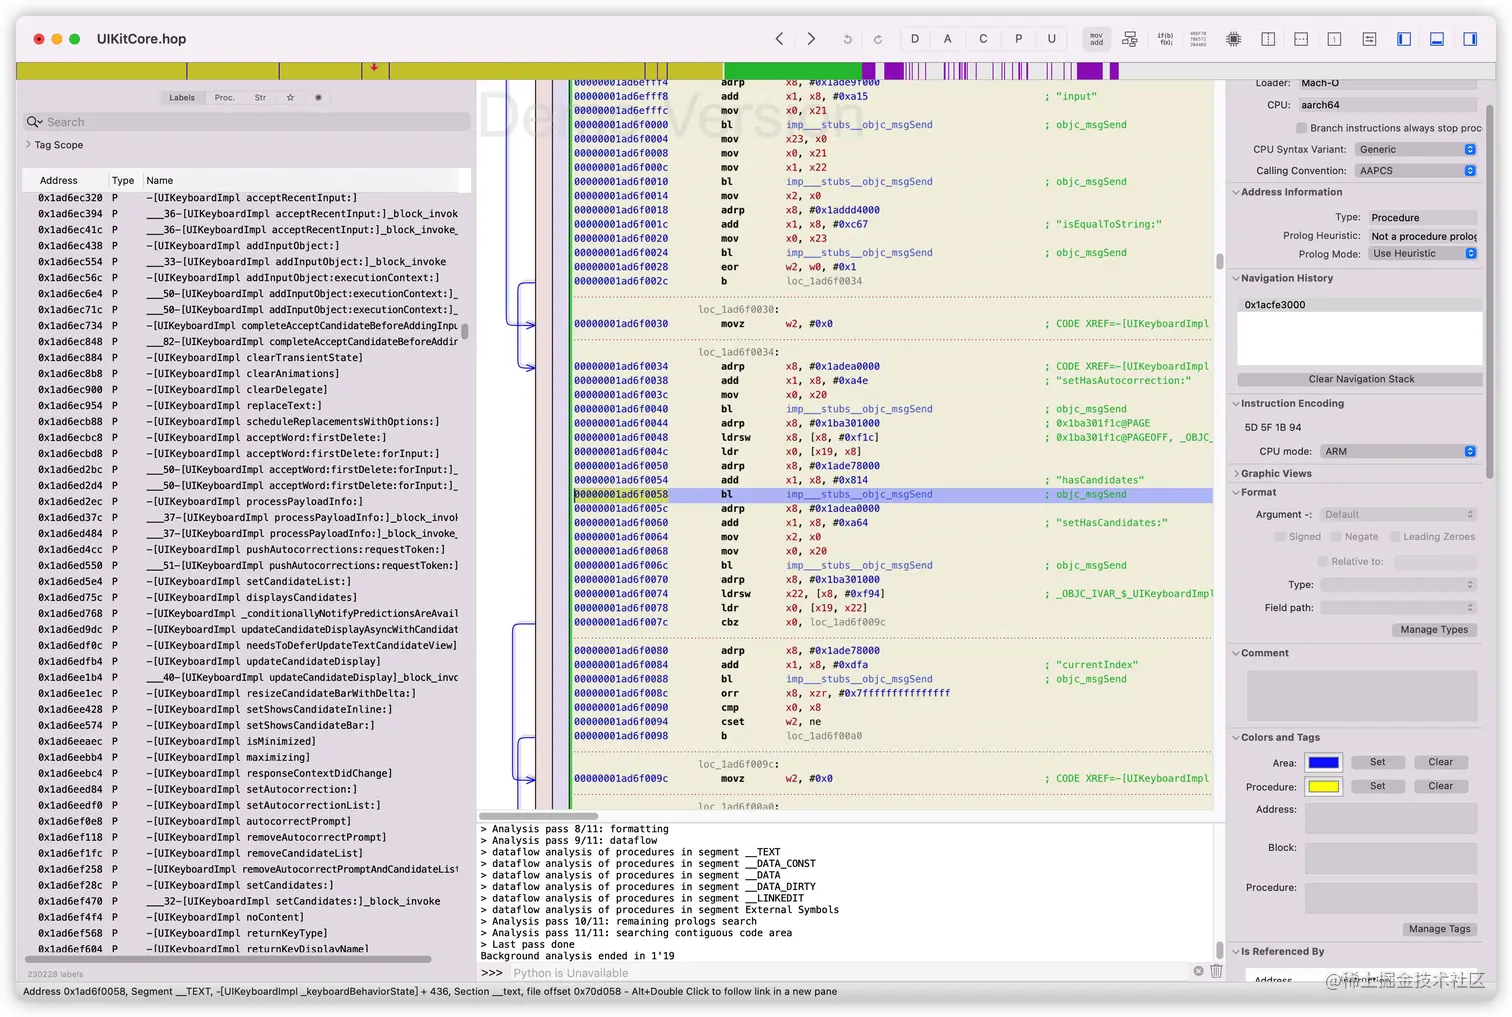Viewport: 1512px width, 1017px height.
Task: Click Set button for Procedure color
Action: tap(1377, 786)
